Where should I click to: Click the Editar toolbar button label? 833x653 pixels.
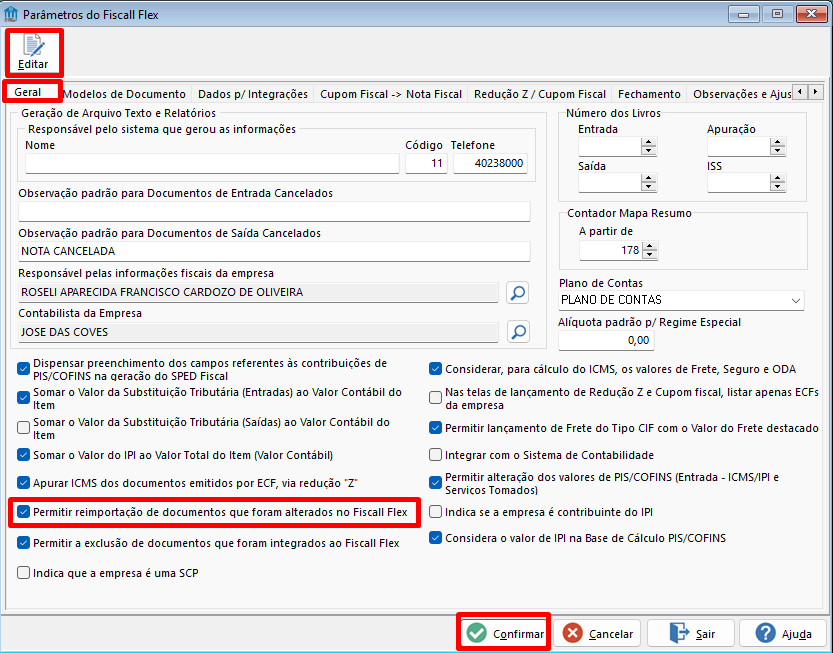pos(33,64)
